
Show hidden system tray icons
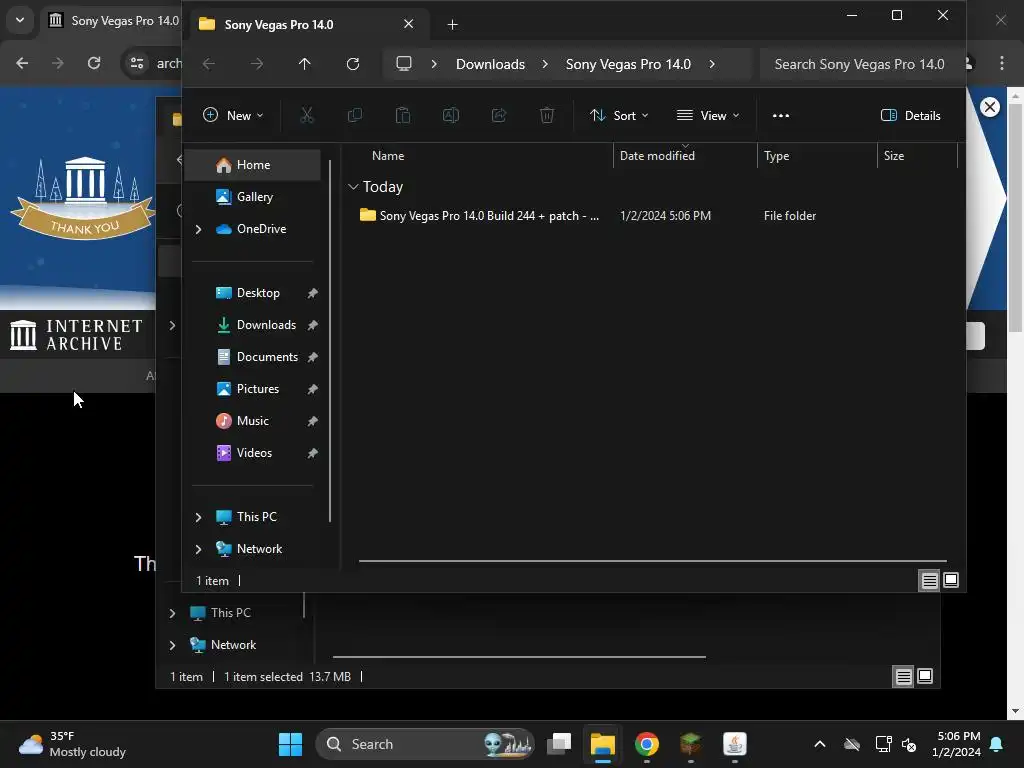pos(820,744)
